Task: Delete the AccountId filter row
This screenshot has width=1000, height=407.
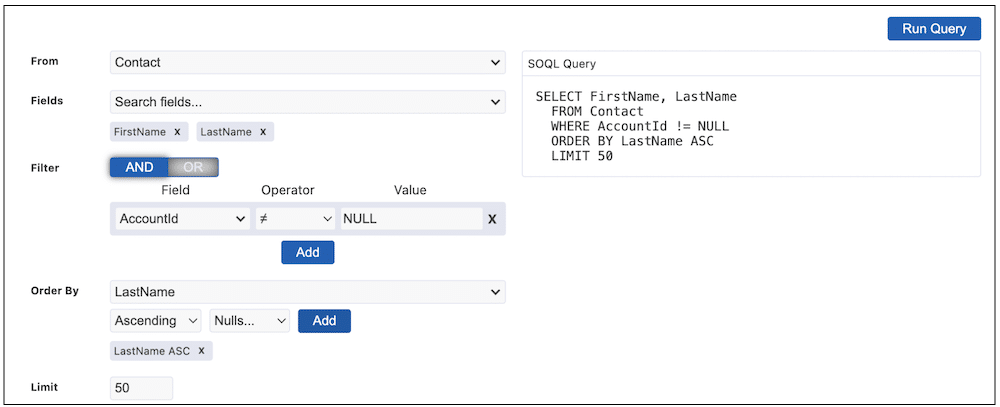Action: click(492, 219)
